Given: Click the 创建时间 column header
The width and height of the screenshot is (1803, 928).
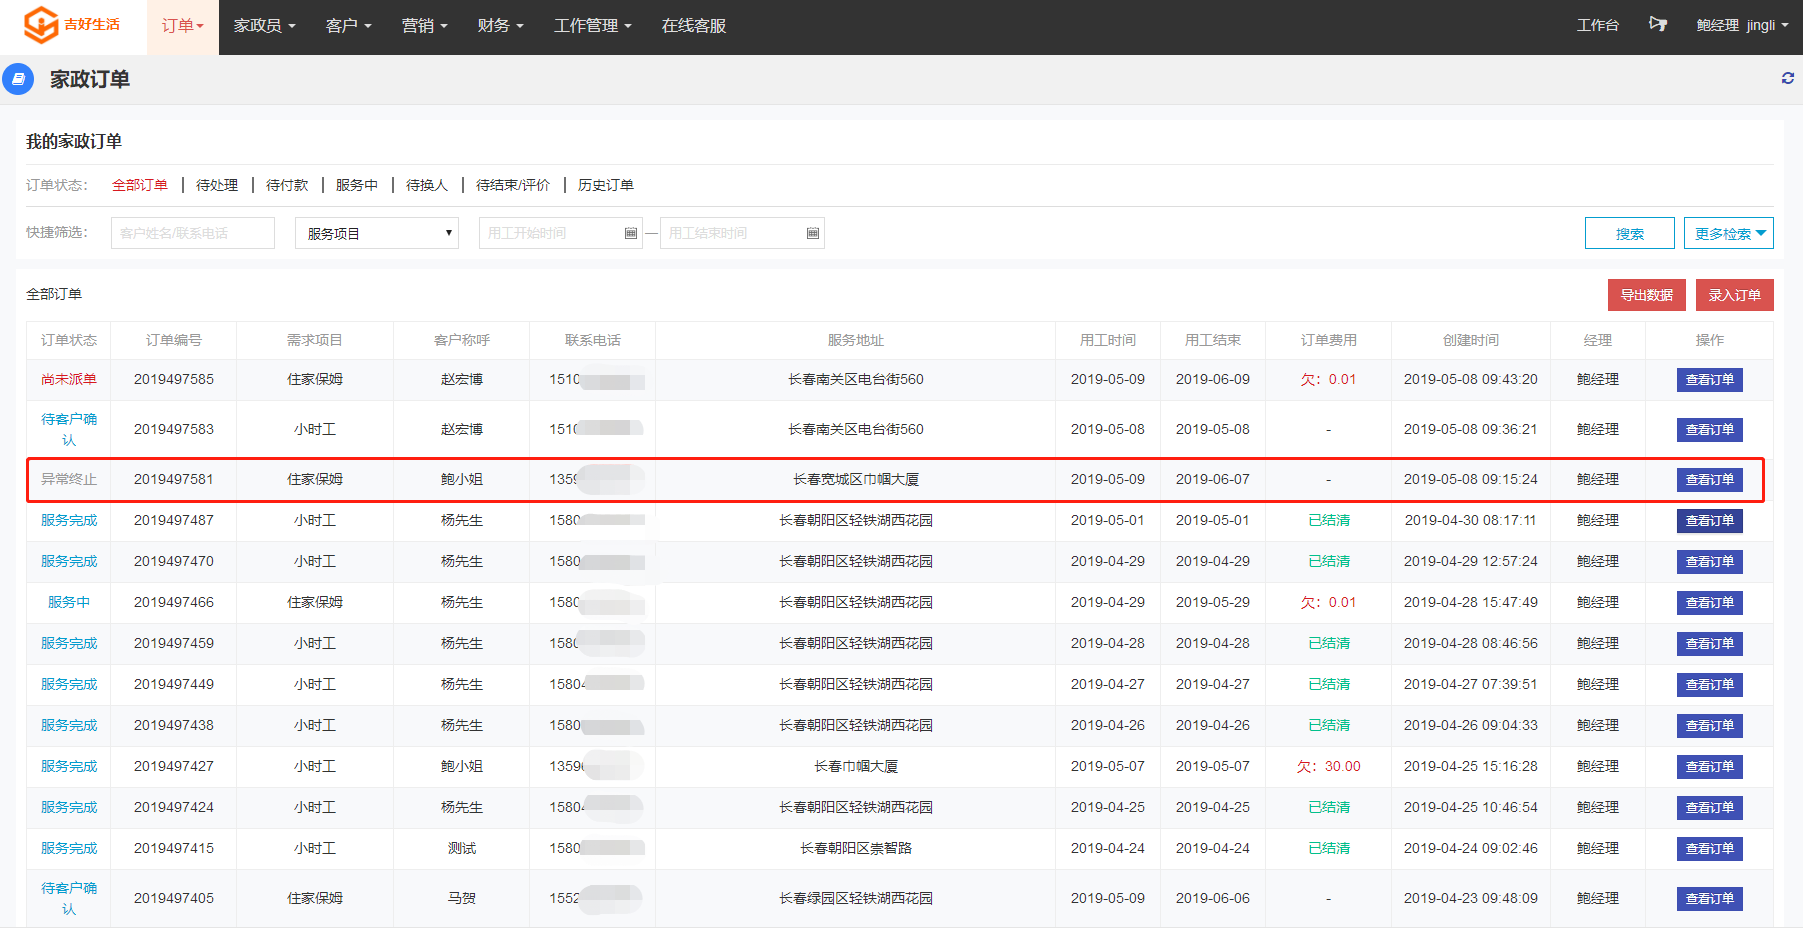Looking at the screenshot, I should coord(1471,340).
